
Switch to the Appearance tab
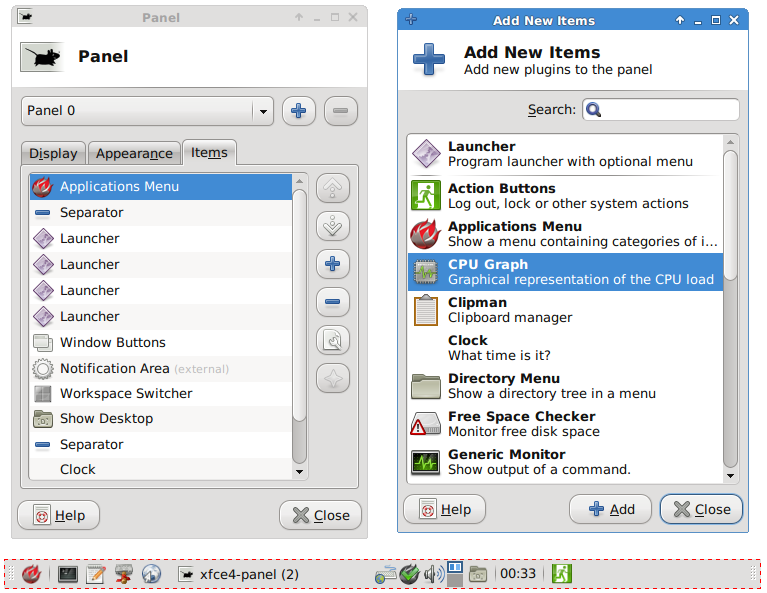click(x=134, y=153)
